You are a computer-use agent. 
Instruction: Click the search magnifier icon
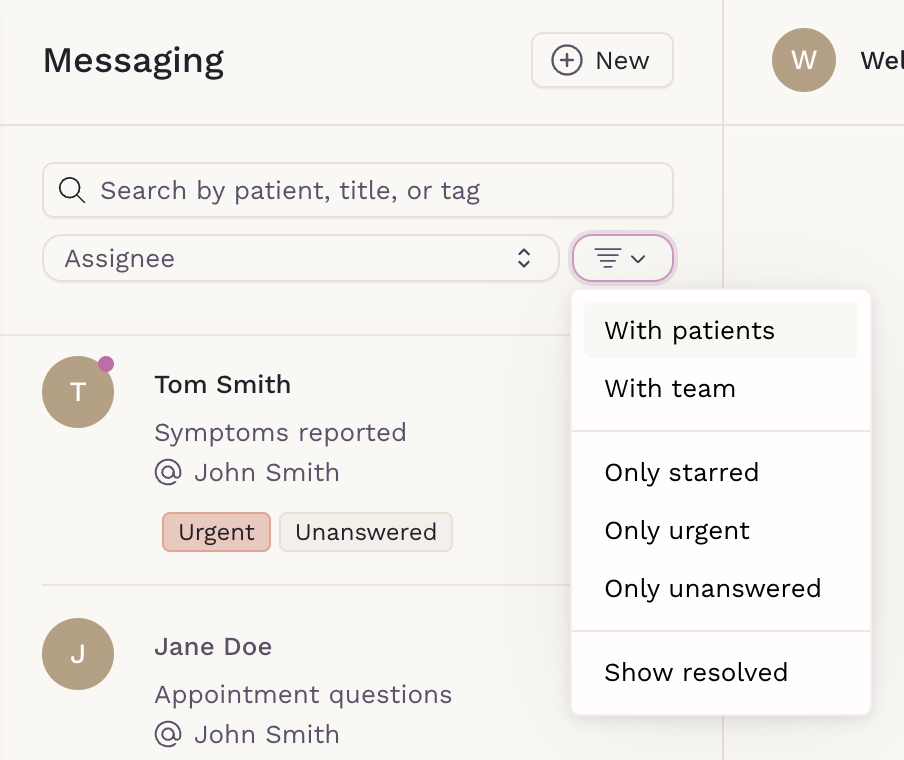pos(72,190)
